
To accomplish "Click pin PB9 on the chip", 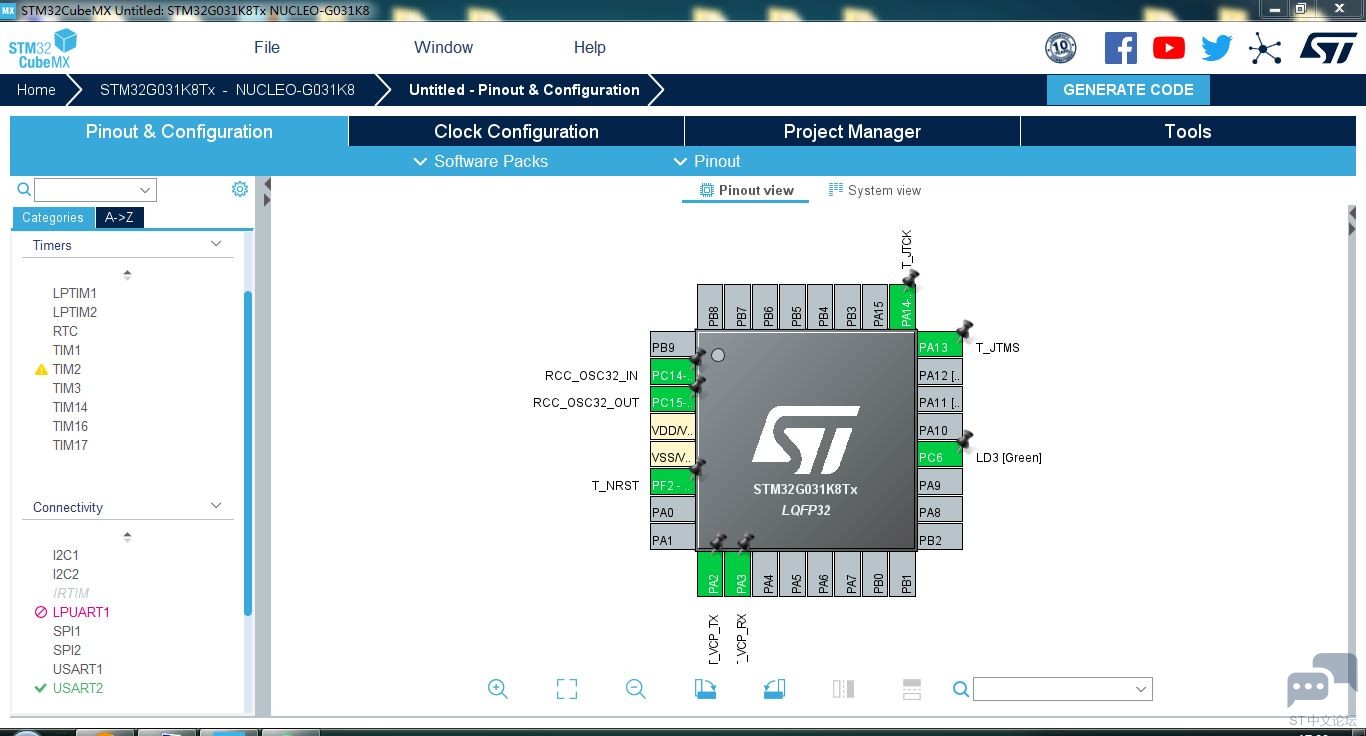I will (672, 347).
